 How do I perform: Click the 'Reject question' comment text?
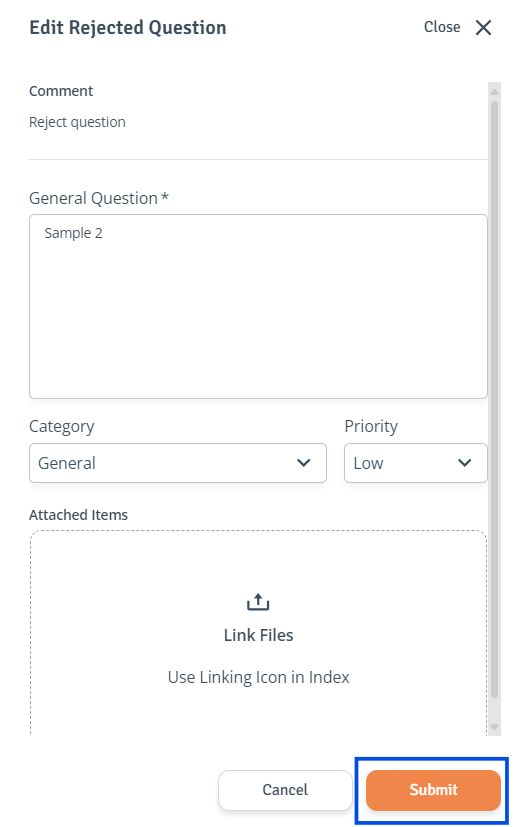[78, 122]
